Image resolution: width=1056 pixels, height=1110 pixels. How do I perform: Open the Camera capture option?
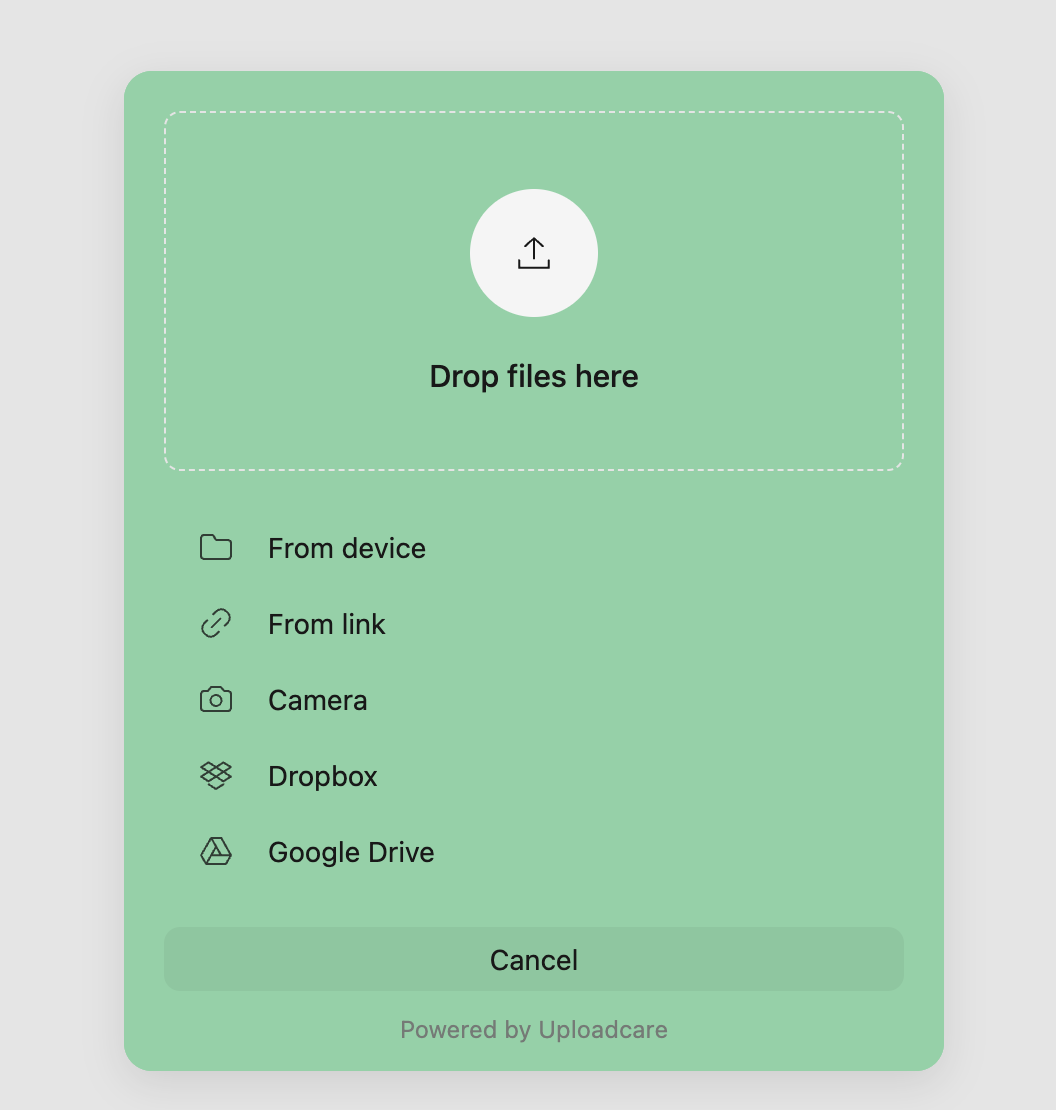point(317,700)
